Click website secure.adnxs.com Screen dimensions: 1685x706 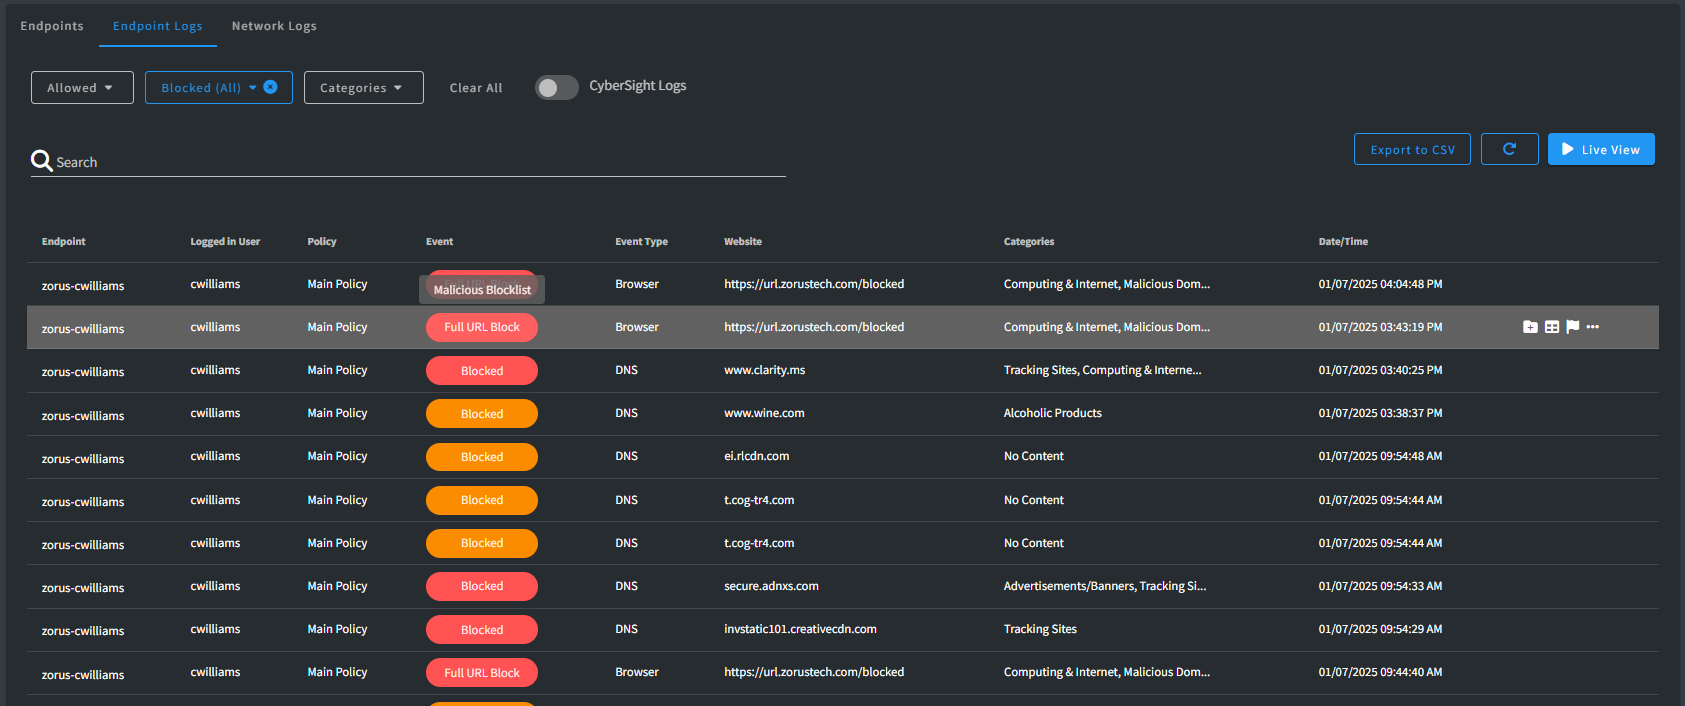pyautogui.click(x=771, y=586)
